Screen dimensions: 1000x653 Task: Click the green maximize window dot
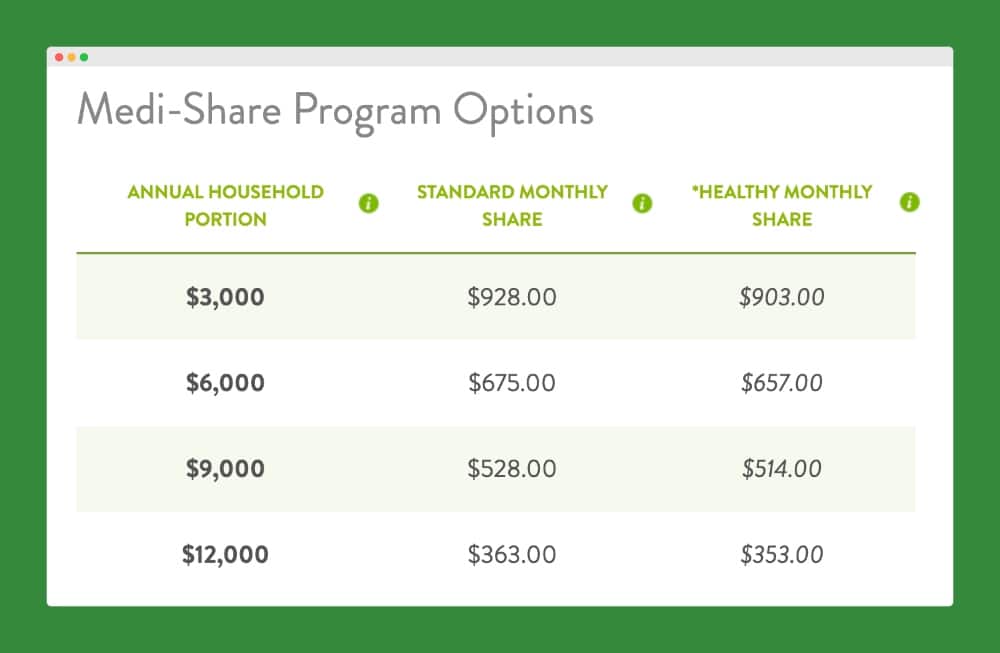[84, 57]
